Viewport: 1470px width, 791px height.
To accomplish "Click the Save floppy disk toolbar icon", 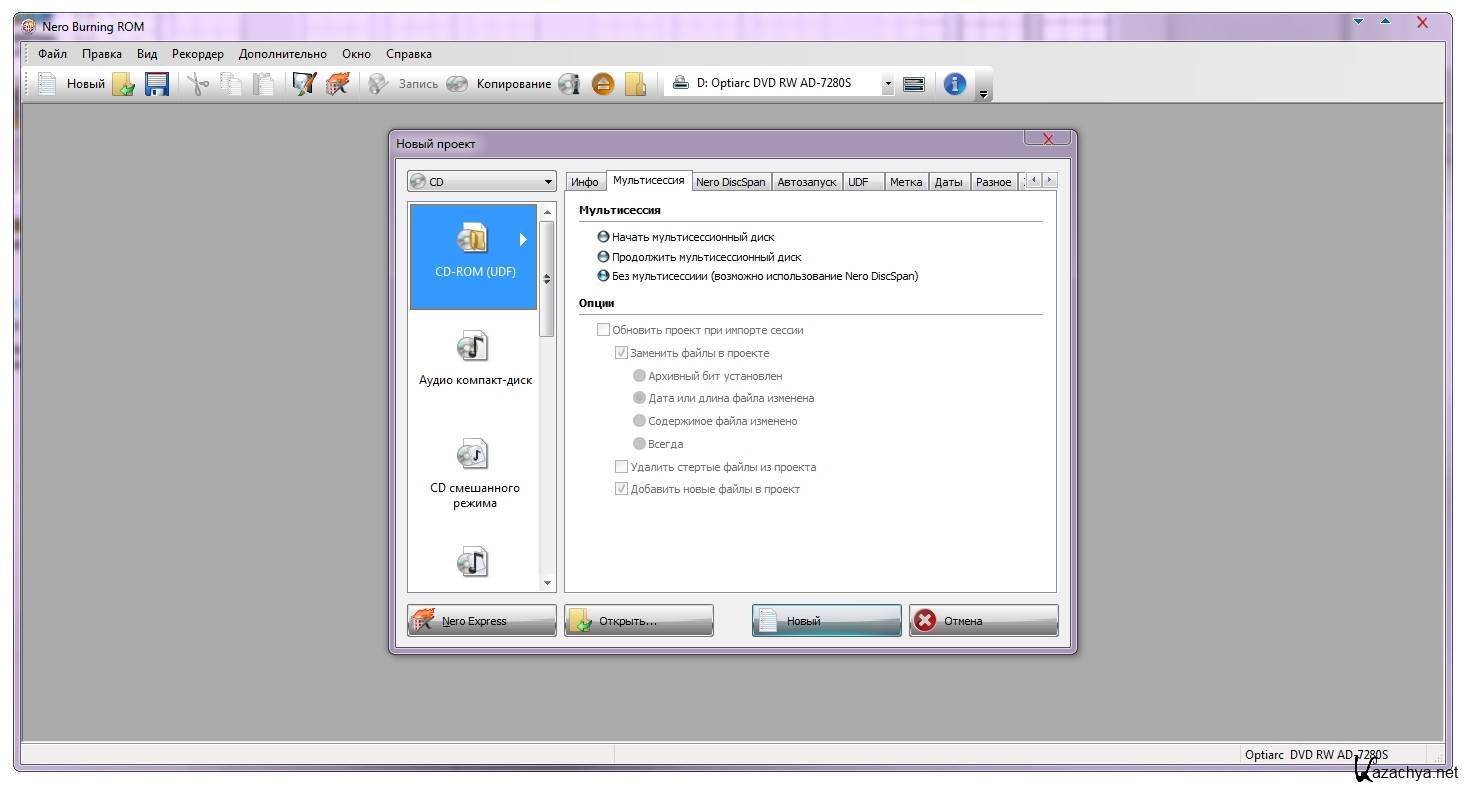I will point(156,84).
